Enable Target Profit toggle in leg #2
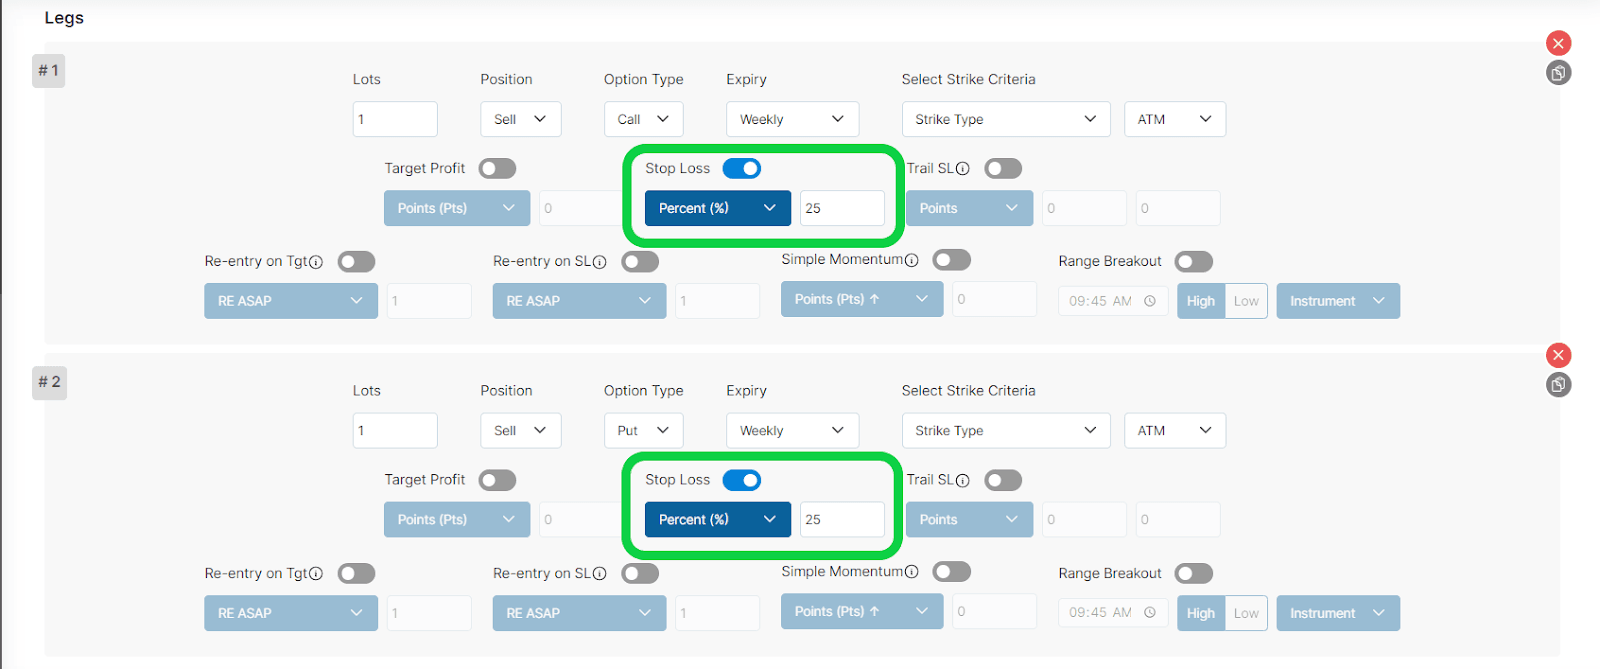Viewport: 1600px width, 669px height. click(x=497, y=481)
